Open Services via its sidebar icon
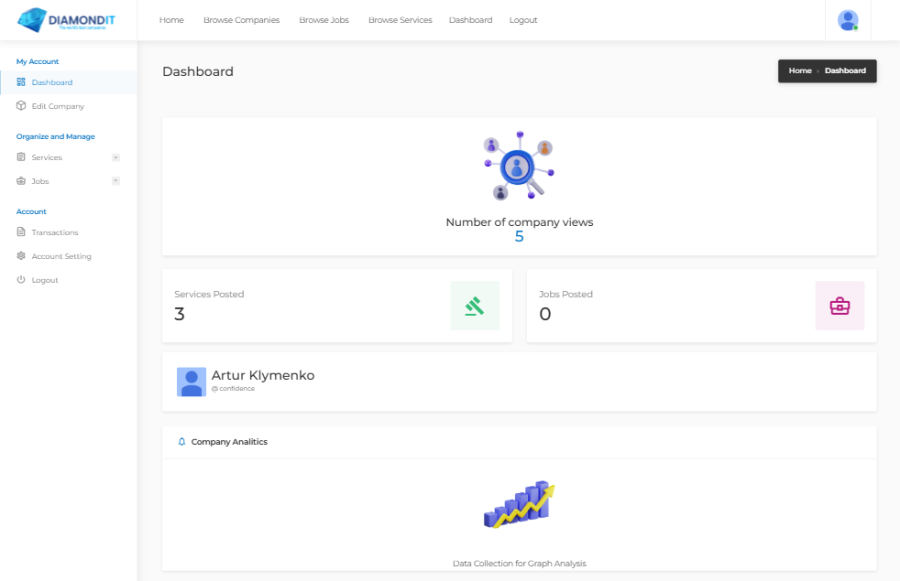900x581 pixels. point(19,157)
